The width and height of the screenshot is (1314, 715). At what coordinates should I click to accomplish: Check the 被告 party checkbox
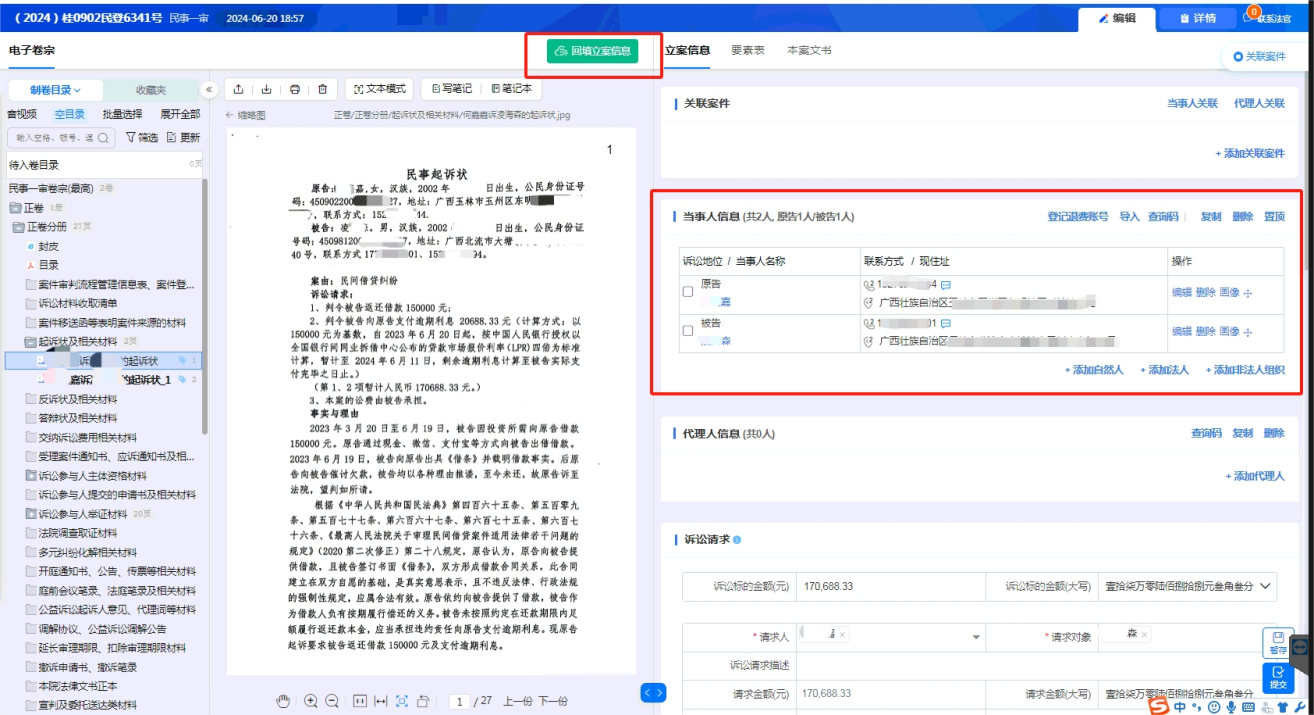click(687, 330)
